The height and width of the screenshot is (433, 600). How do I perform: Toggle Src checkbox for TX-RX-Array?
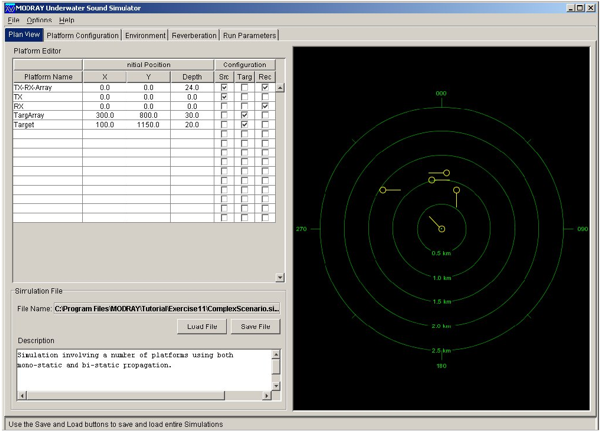coord(224,87)
